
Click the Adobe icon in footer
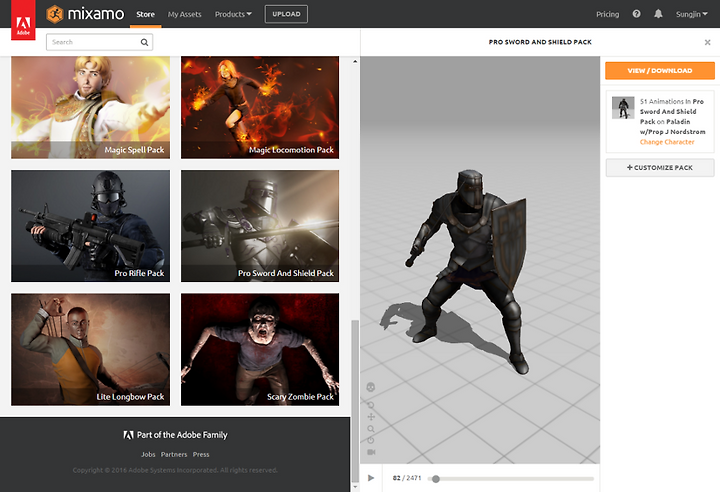click(x=128, y=435)
